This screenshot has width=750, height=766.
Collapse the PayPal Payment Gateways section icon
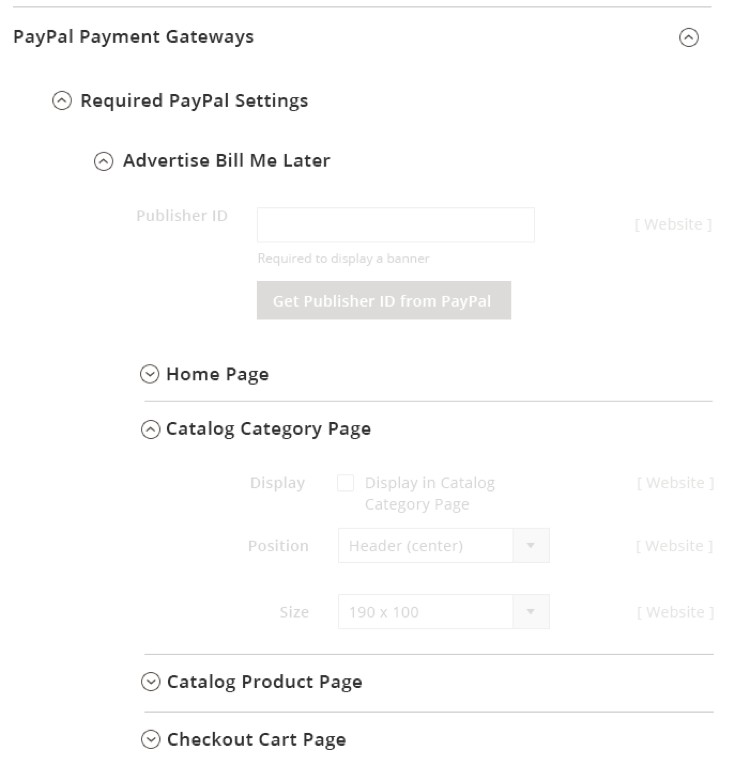(x=687, y=38)
